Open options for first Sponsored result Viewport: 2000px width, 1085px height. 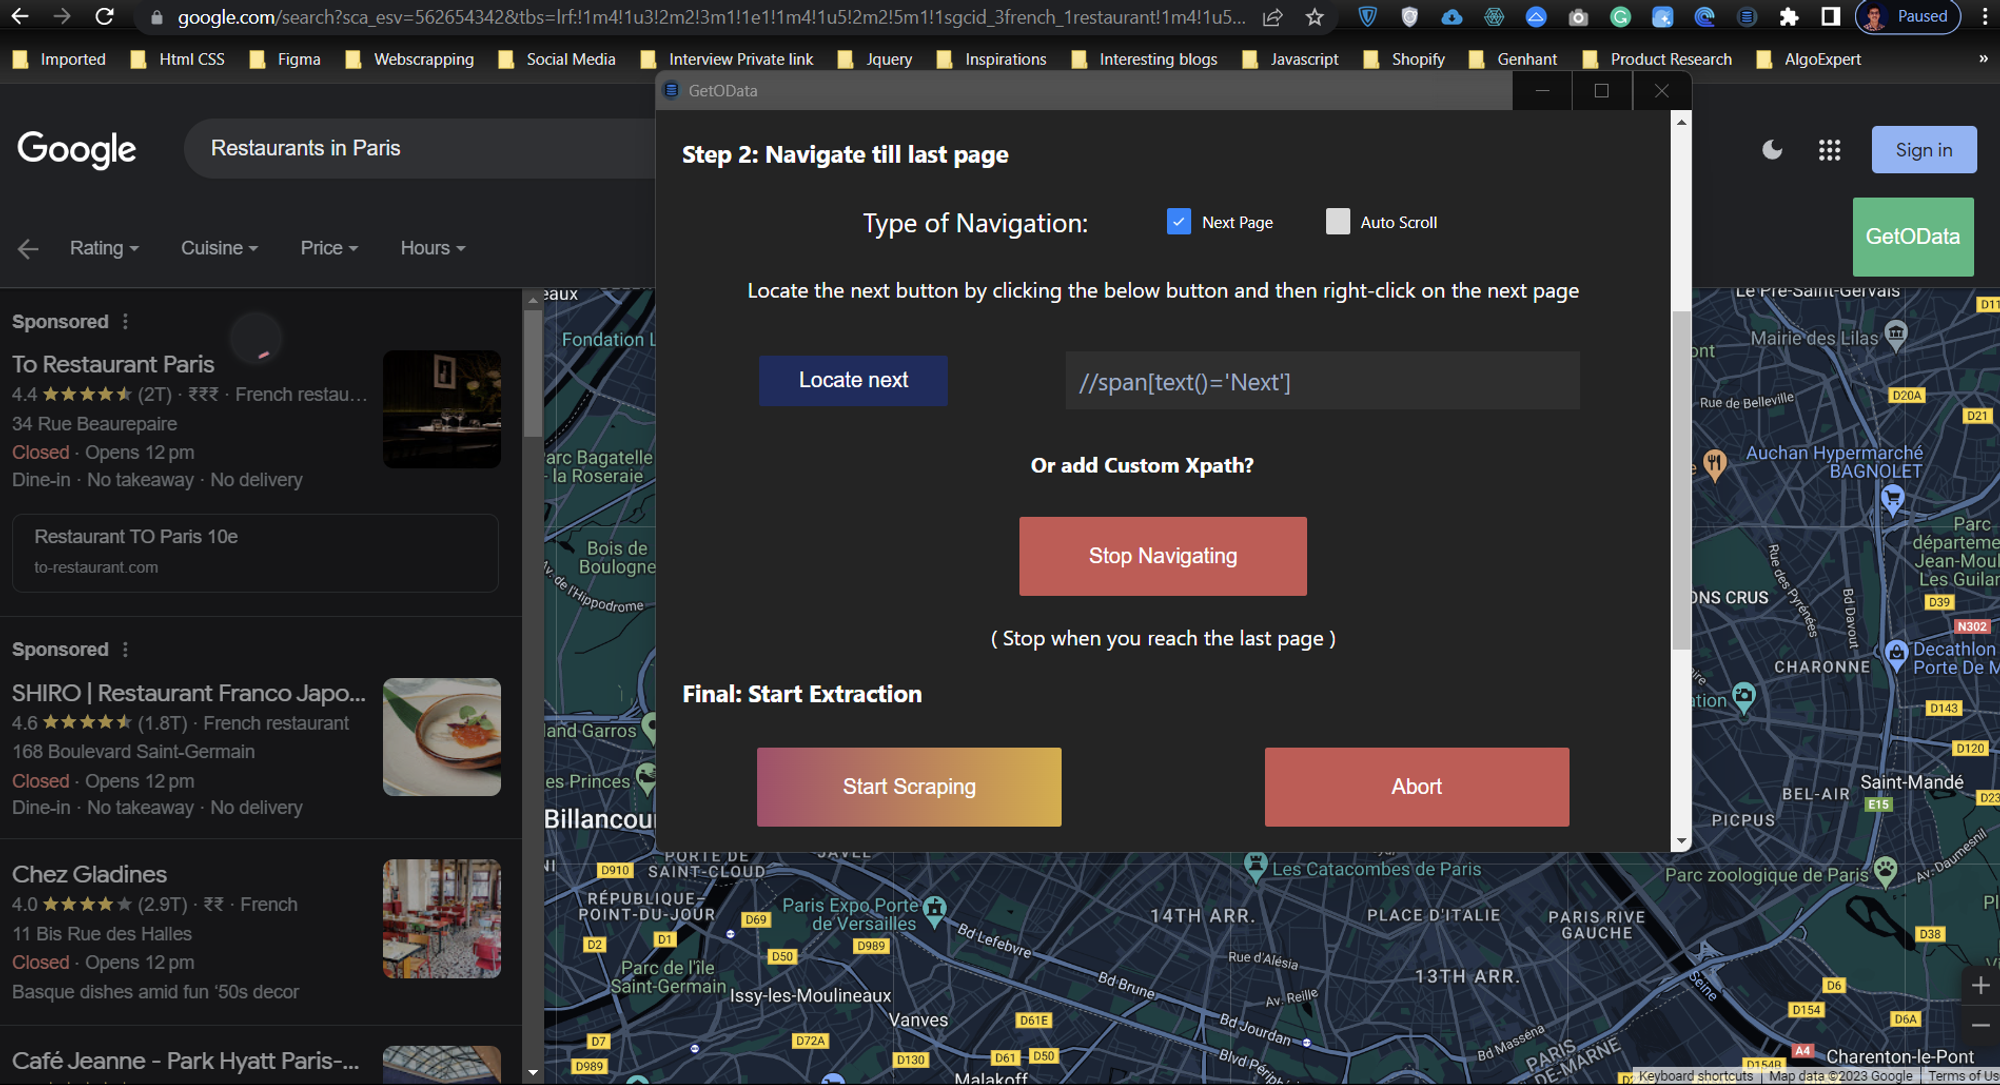click(x=125, y=322)
